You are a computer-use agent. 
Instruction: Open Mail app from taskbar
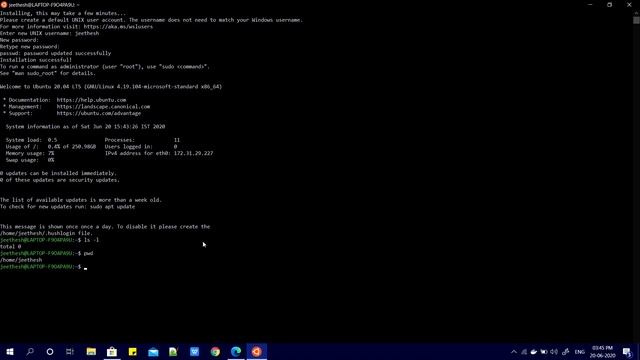[153, 351]
